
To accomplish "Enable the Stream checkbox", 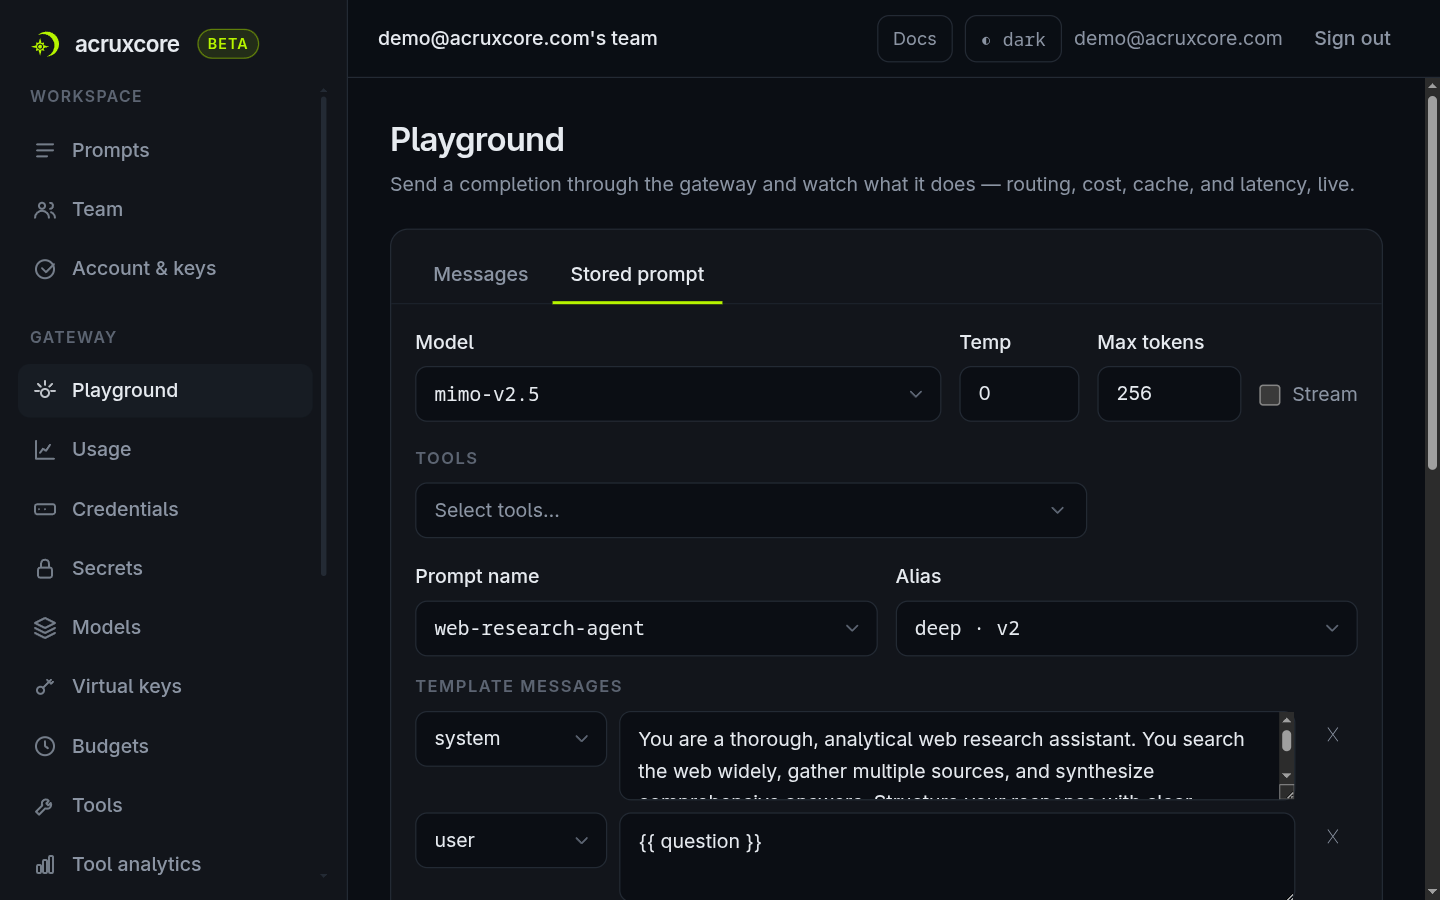I will tap(1270, 395).
